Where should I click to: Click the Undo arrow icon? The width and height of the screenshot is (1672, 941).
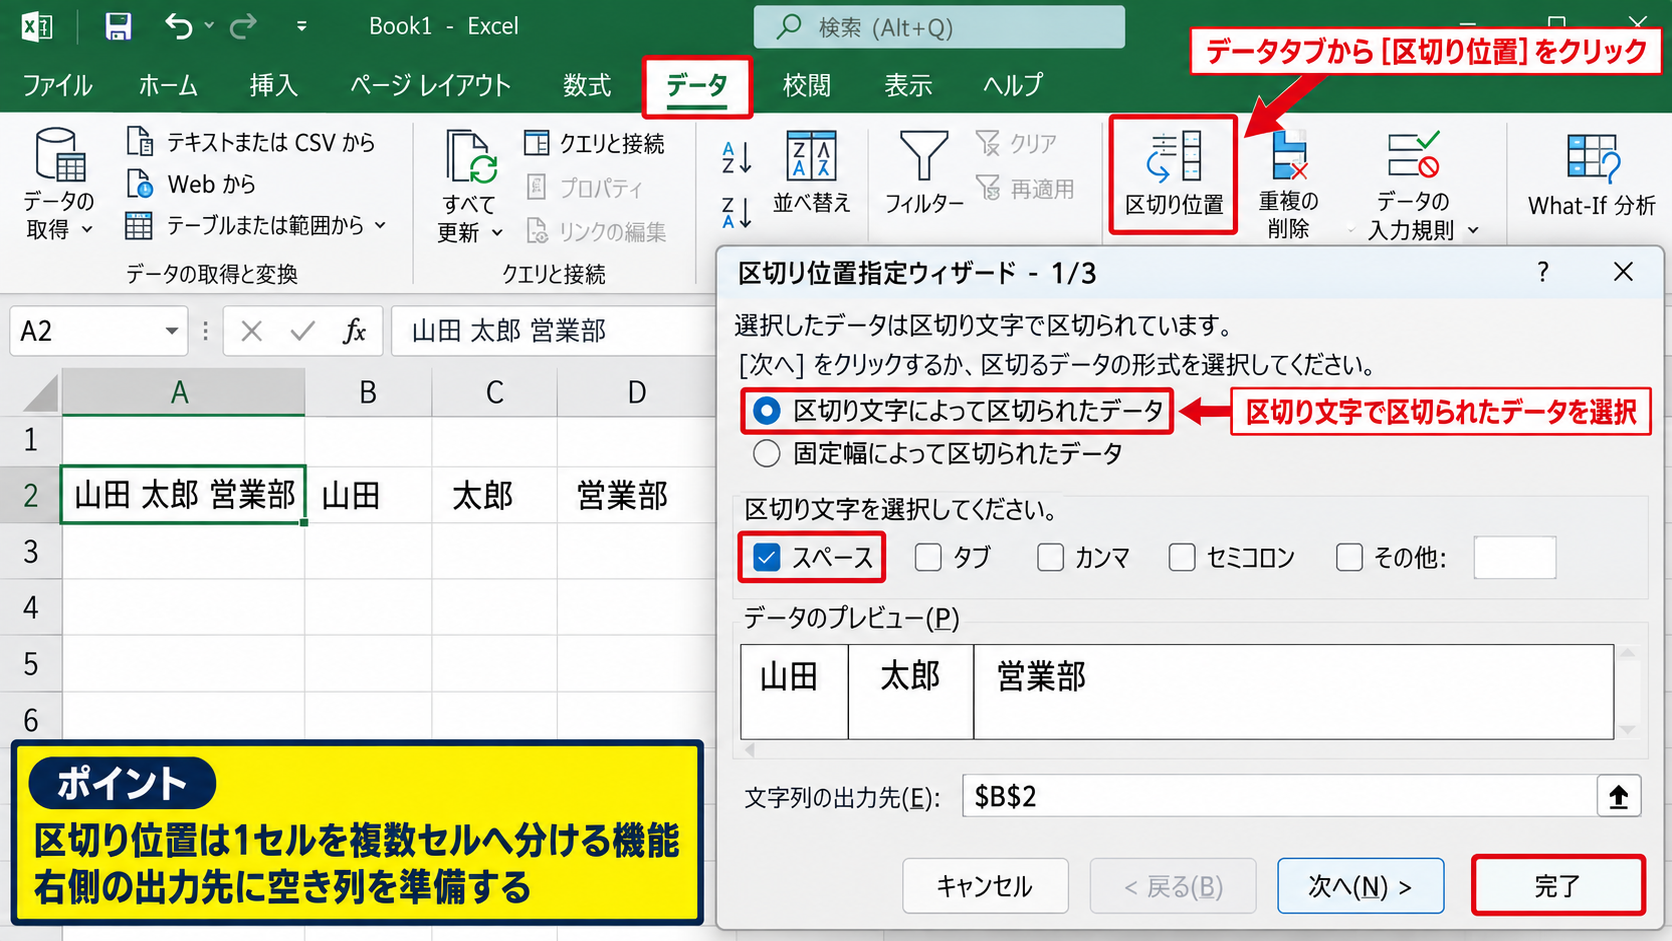(178, 26)
